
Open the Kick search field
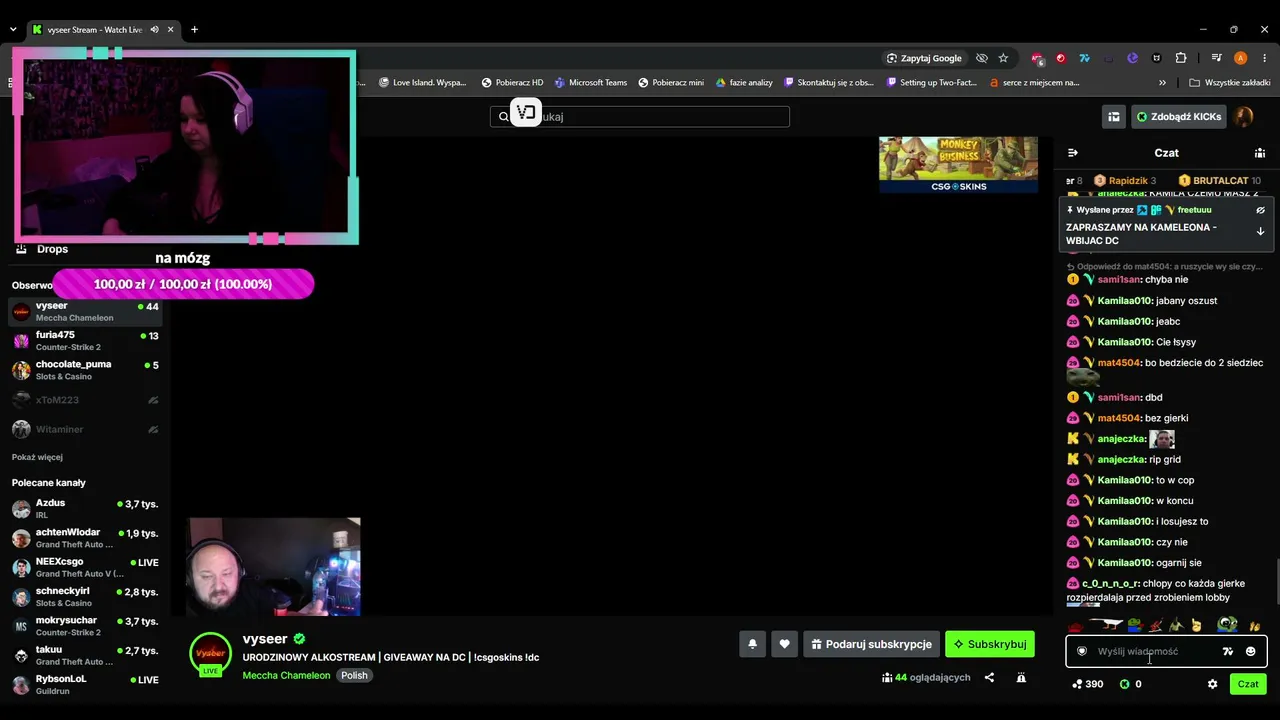[x=640, y=117]
